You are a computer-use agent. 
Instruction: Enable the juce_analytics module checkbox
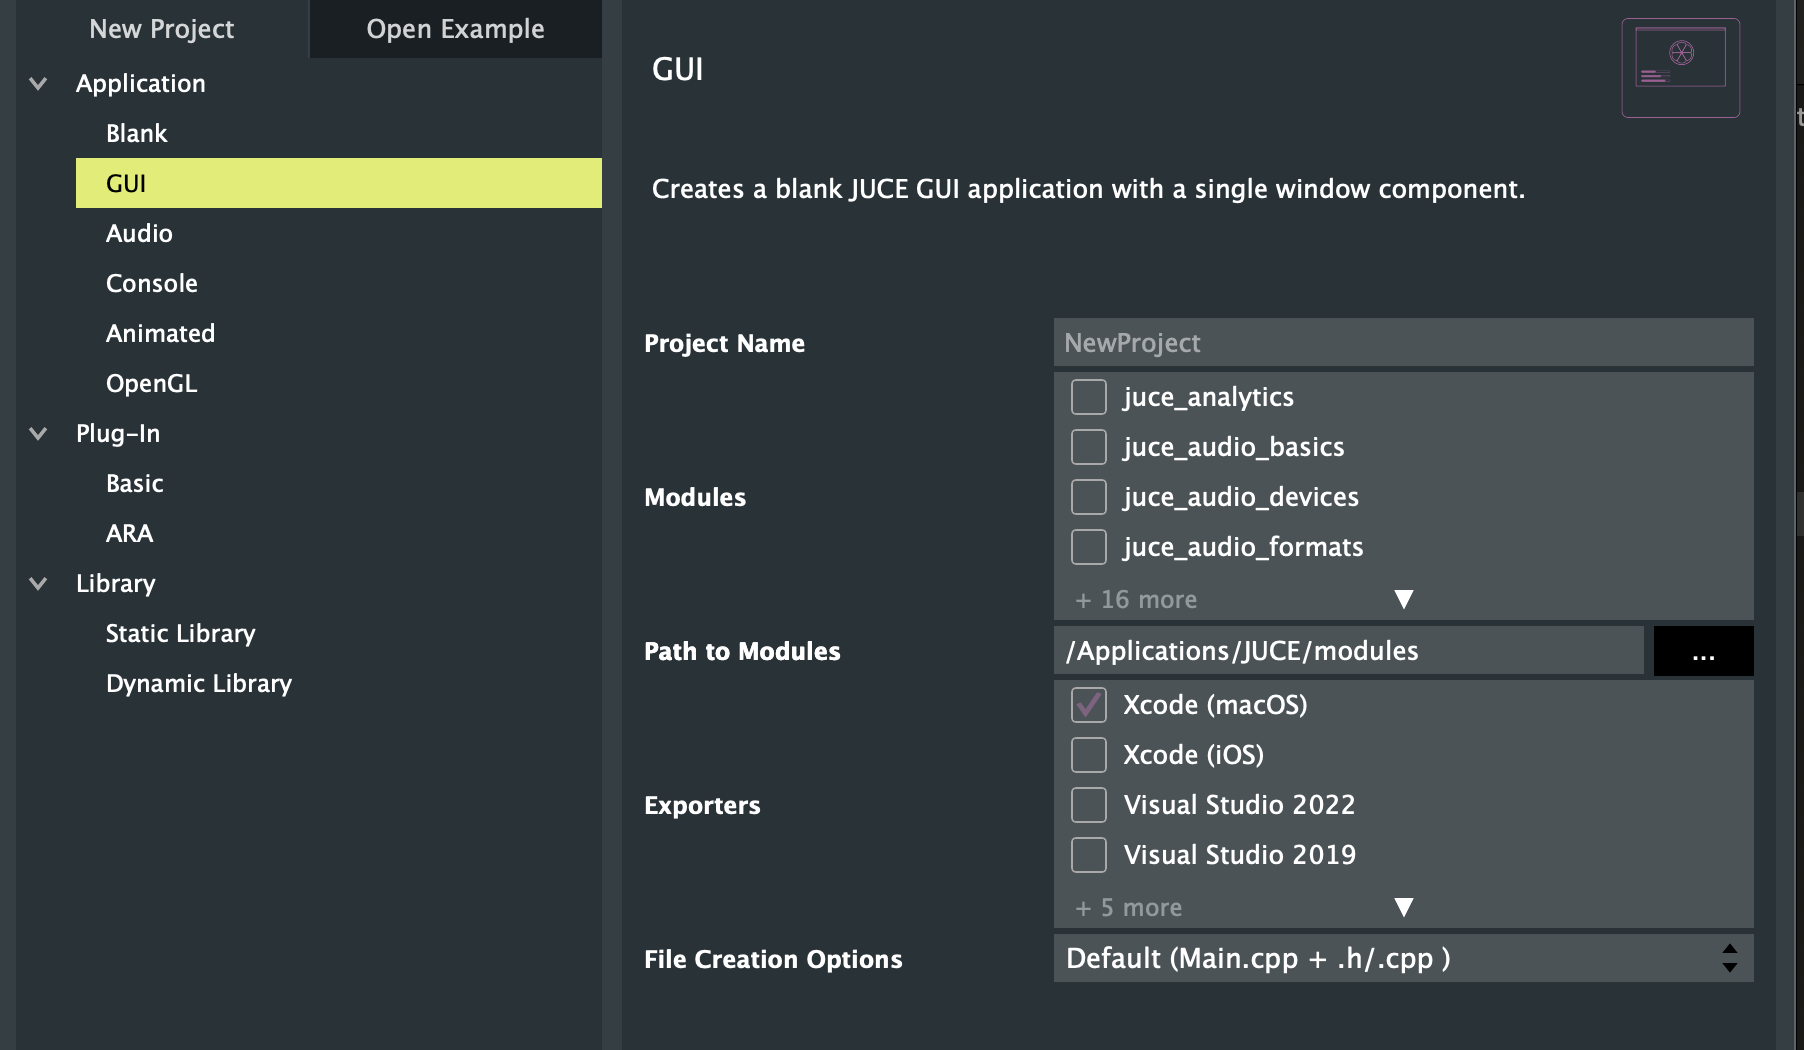click(1089, 397)
